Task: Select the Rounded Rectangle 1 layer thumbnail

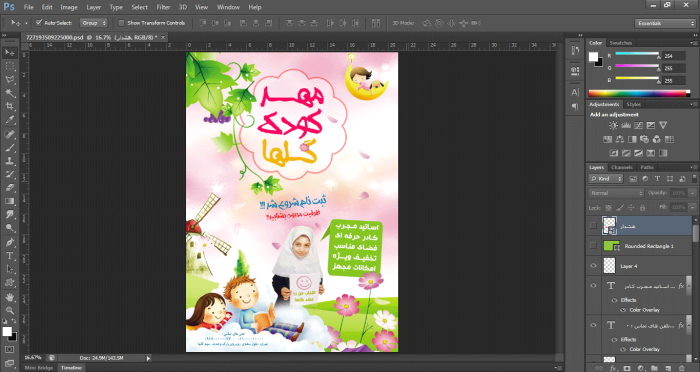Action: pyautogui.click(x=611, y=246)
